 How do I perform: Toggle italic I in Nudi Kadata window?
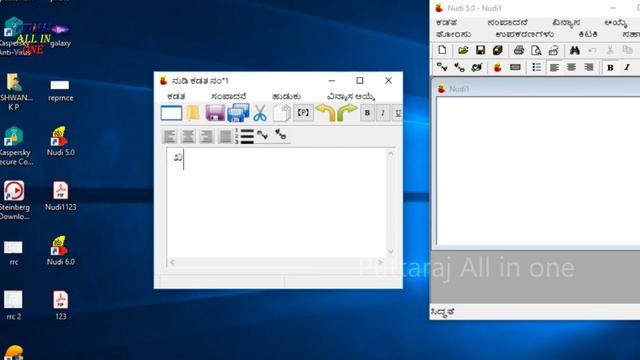coord(382,113)
